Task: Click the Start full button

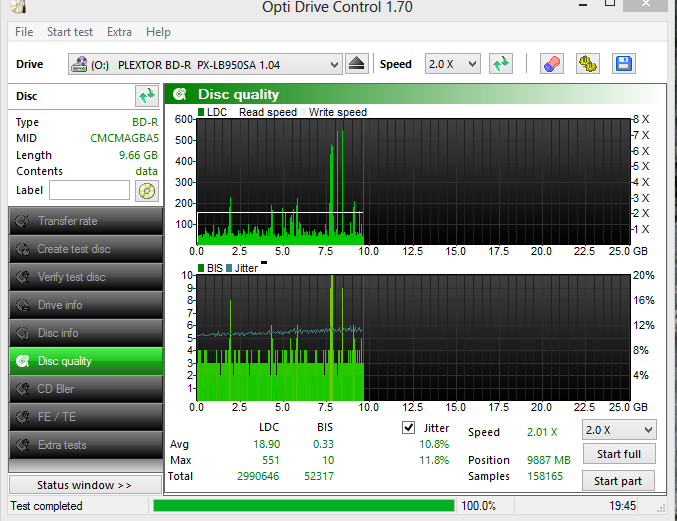Action: point(619,454)
